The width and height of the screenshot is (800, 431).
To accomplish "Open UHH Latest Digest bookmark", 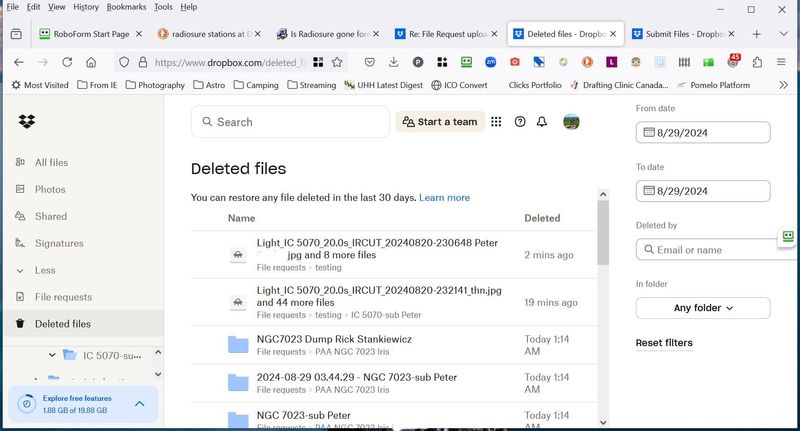I will tap(383, 85).
